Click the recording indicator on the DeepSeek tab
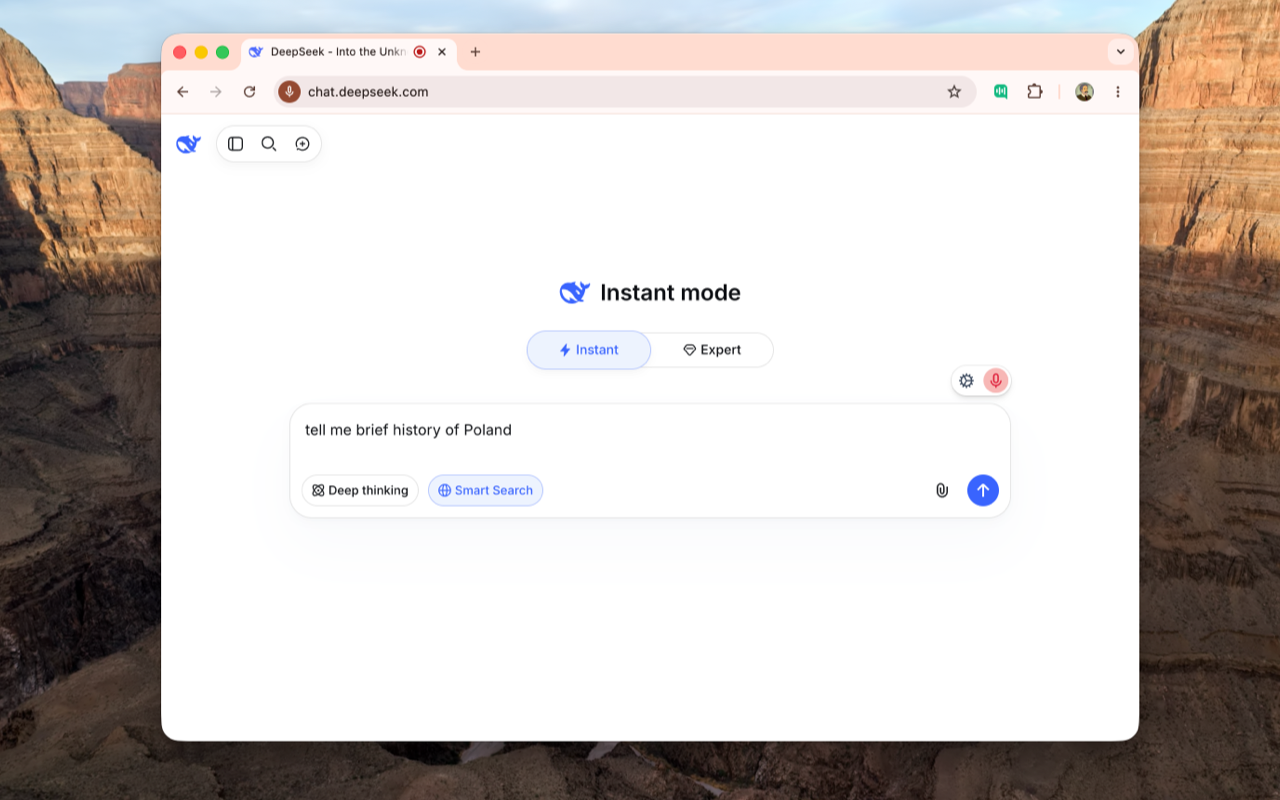Viewport: 1280px width, 800px height. tap(420, 52)
